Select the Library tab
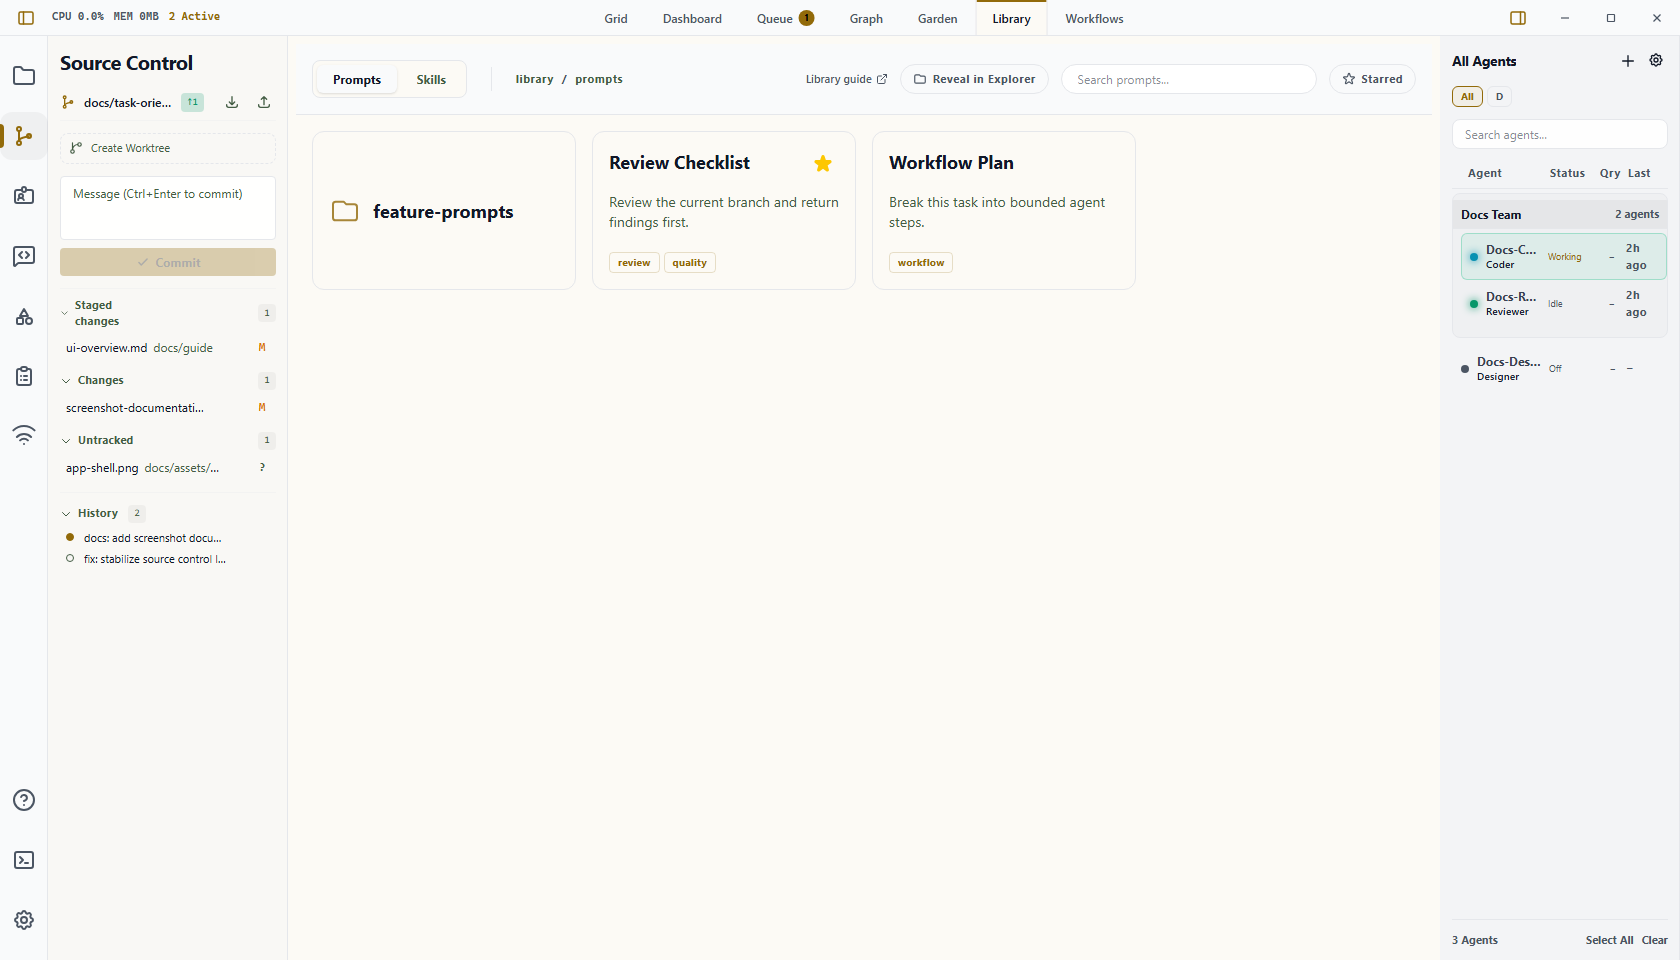The image size is (1680, 960). tap(1011, 19)
